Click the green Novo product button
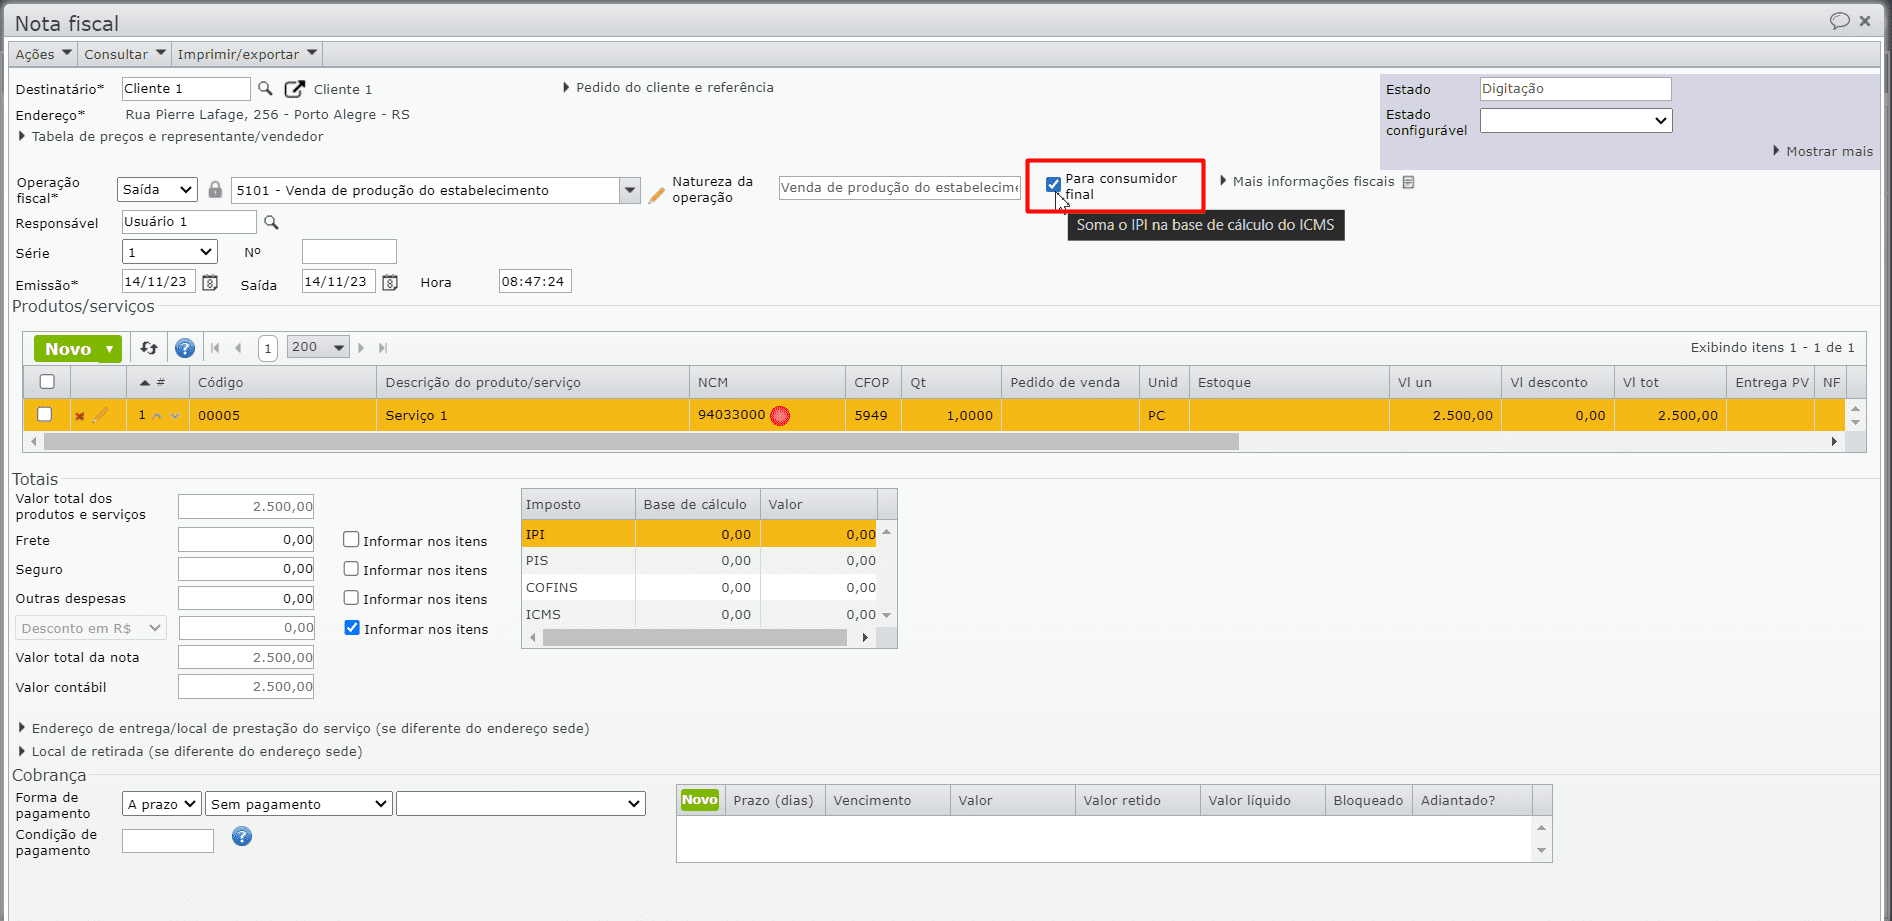This screenshot has width=1892, height=921. [x=78, y=348]
